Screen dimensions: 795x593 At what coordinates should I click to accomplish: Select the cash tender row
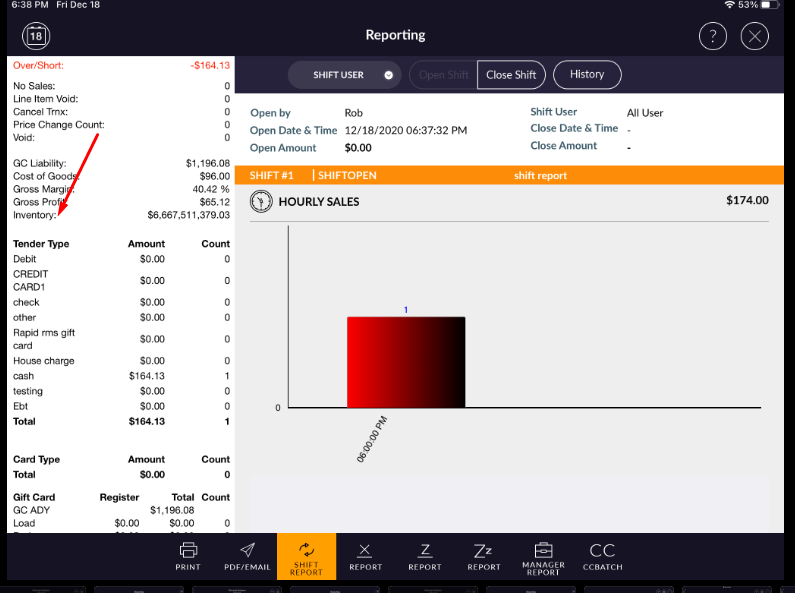pos(120,376)
